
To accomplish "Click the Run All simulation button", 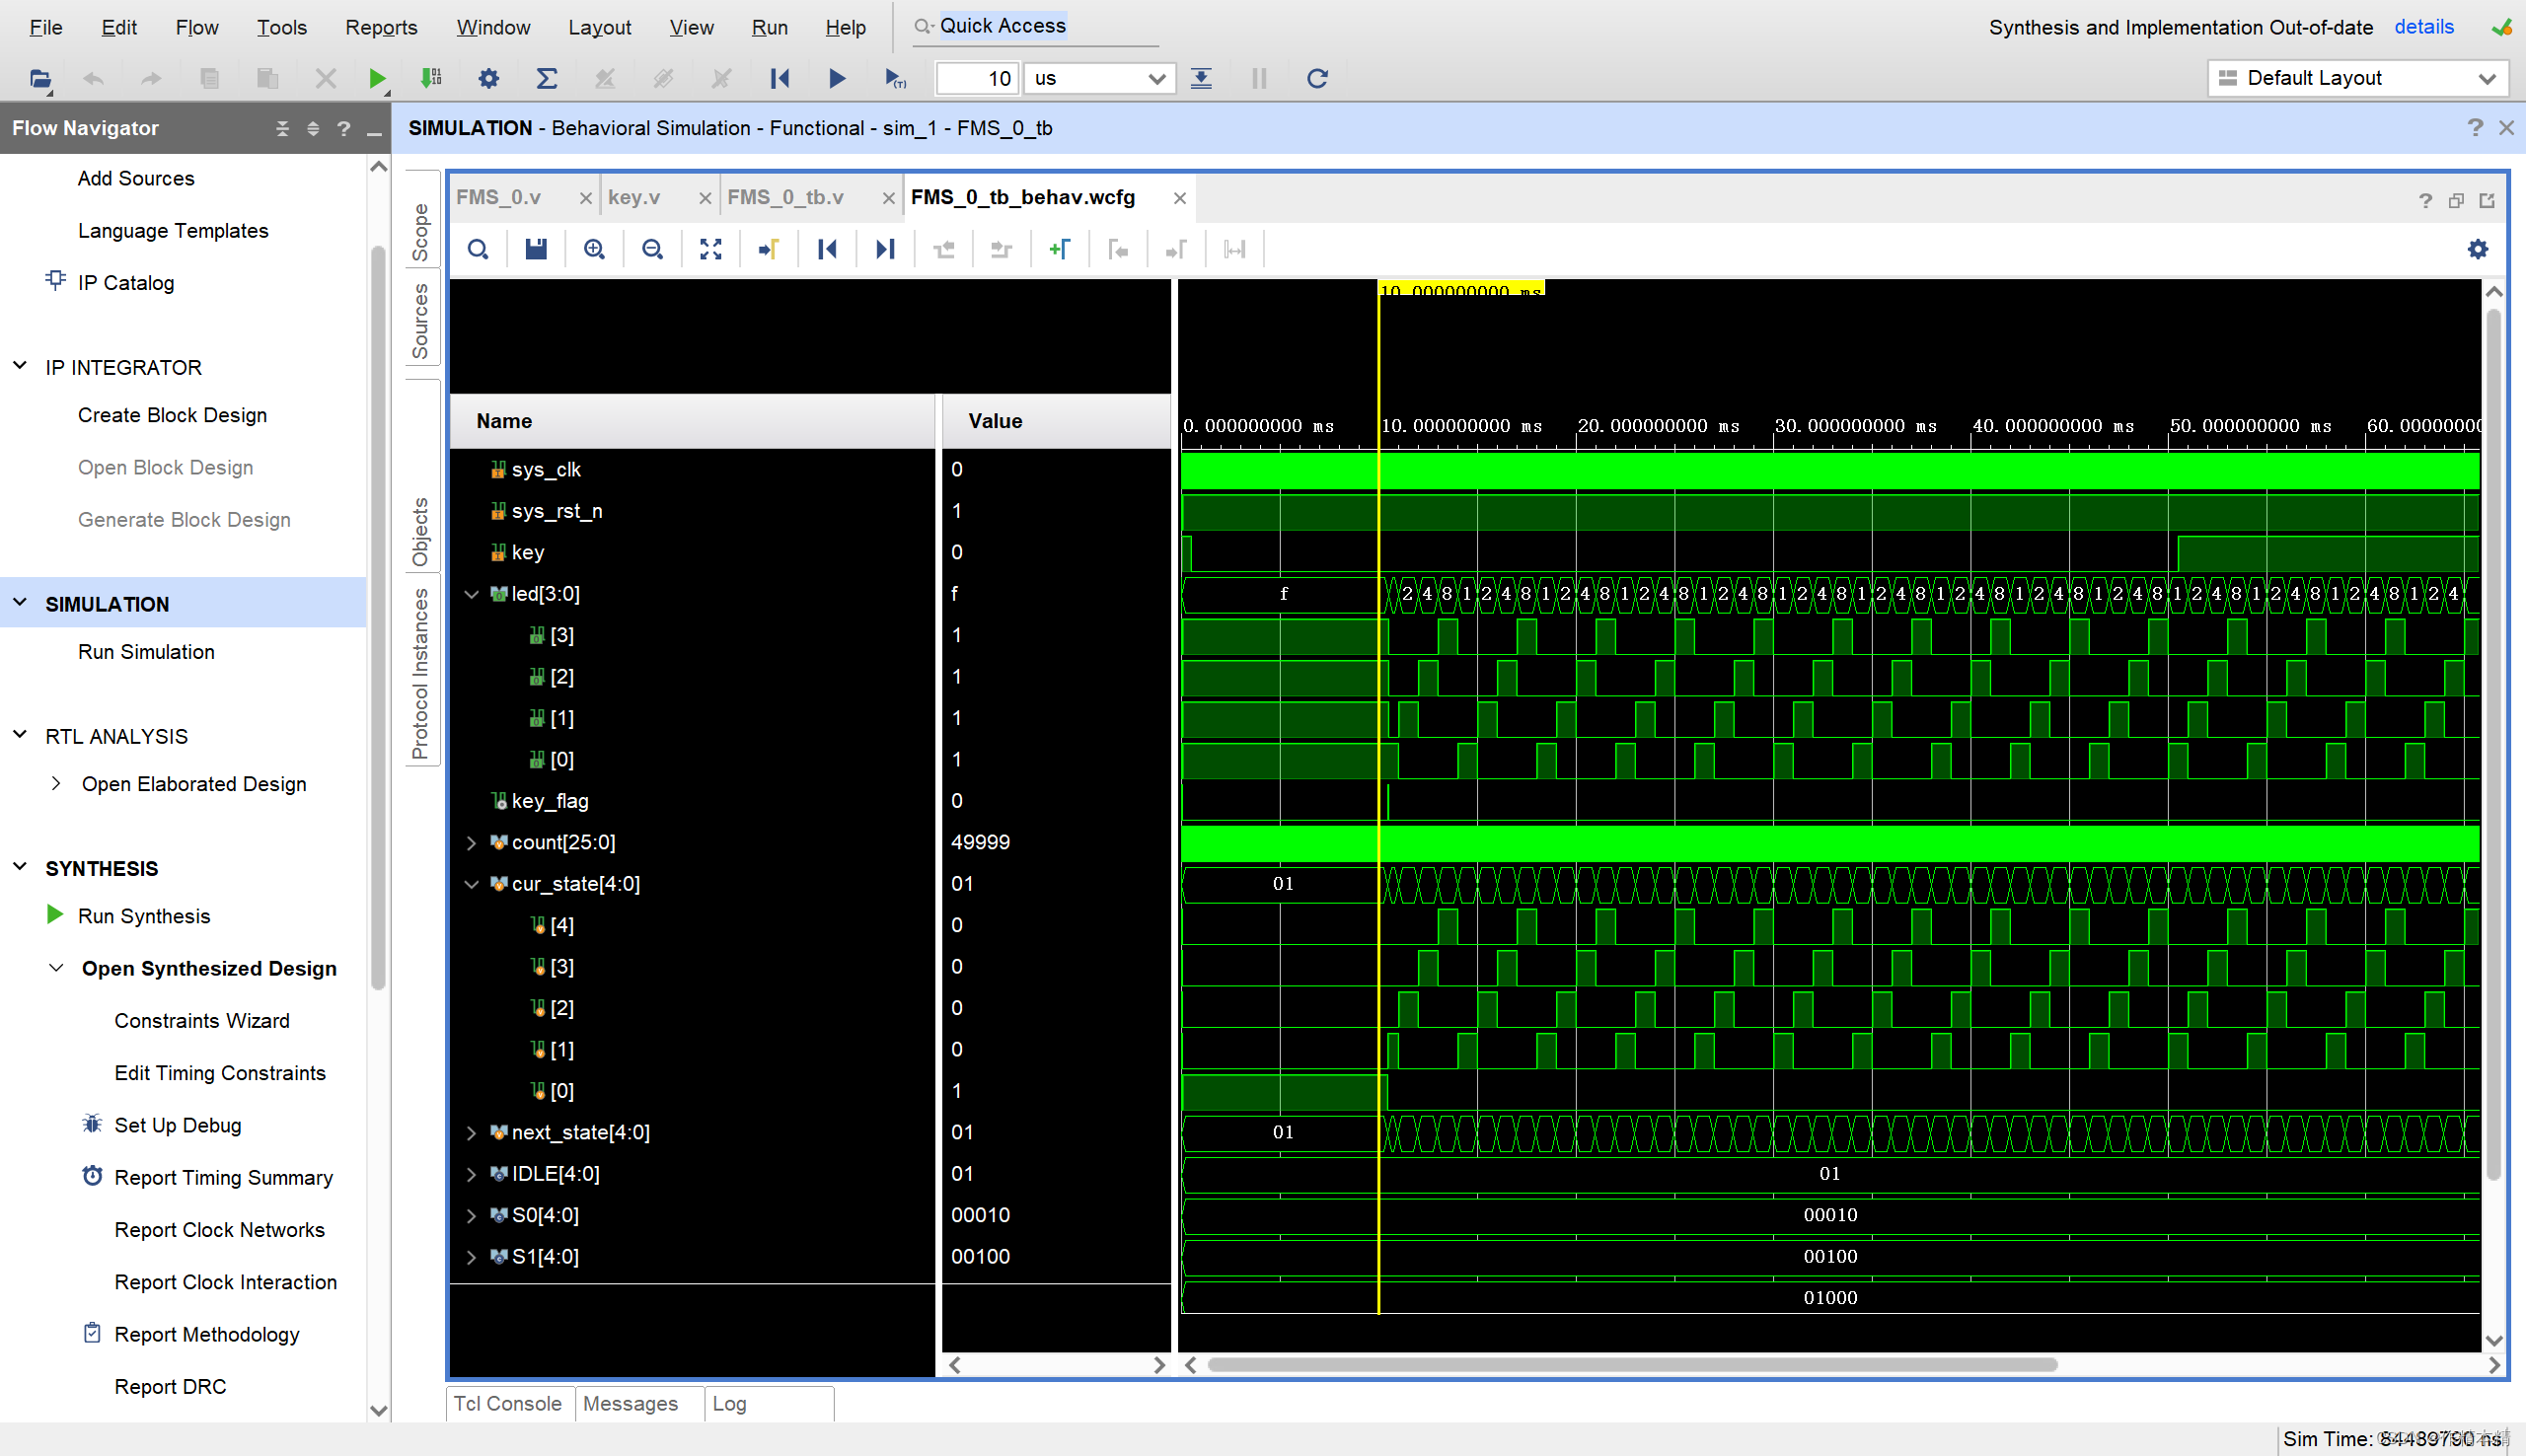I will [837, 78].
